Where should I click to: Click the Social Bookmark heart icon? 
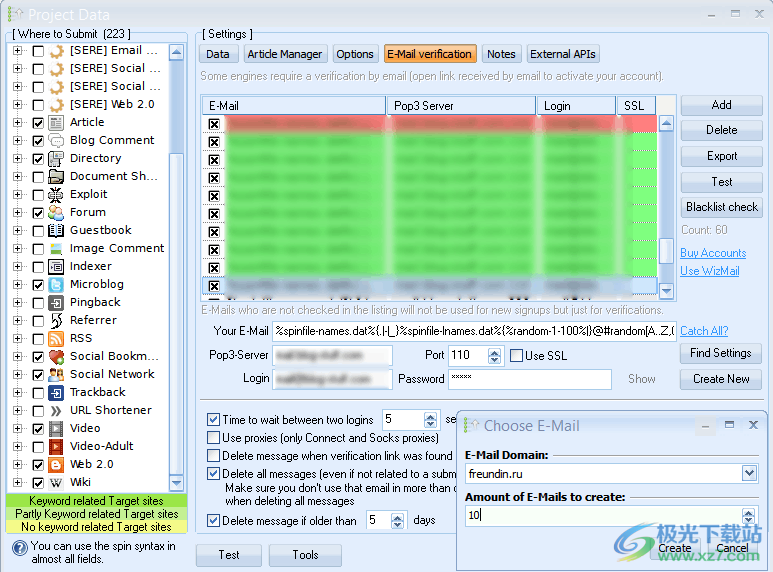point(56,357)
